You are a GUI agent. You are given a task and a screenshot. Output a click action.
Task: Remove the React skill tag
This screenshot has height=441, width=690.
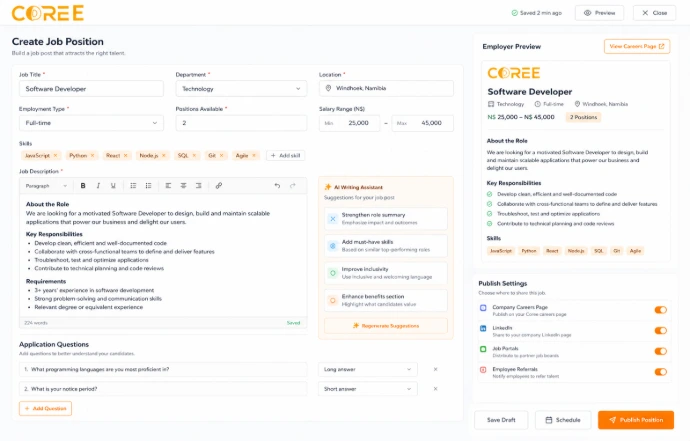pos(125,155)
